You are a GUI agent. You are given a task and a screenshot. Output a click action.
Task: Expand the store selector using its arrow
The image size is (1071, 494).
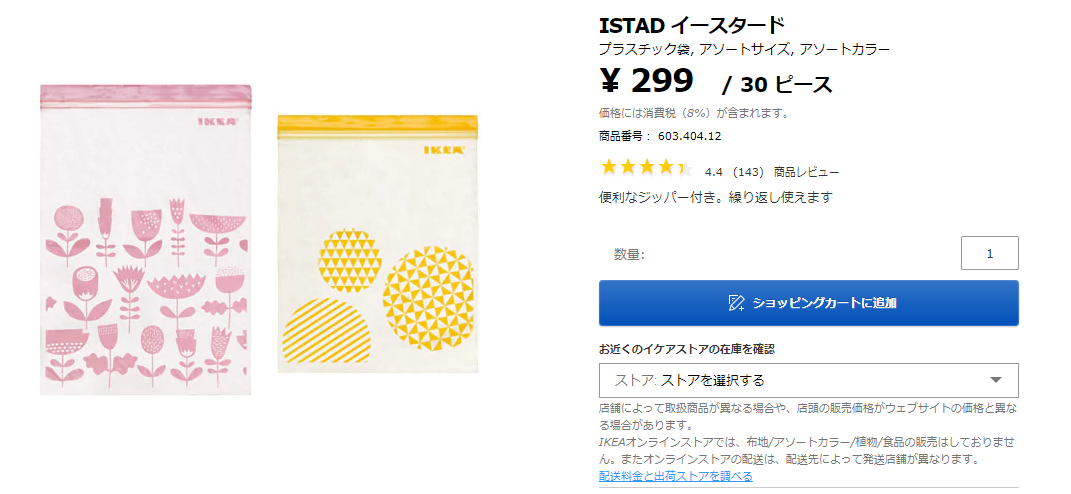coord(995,380)
